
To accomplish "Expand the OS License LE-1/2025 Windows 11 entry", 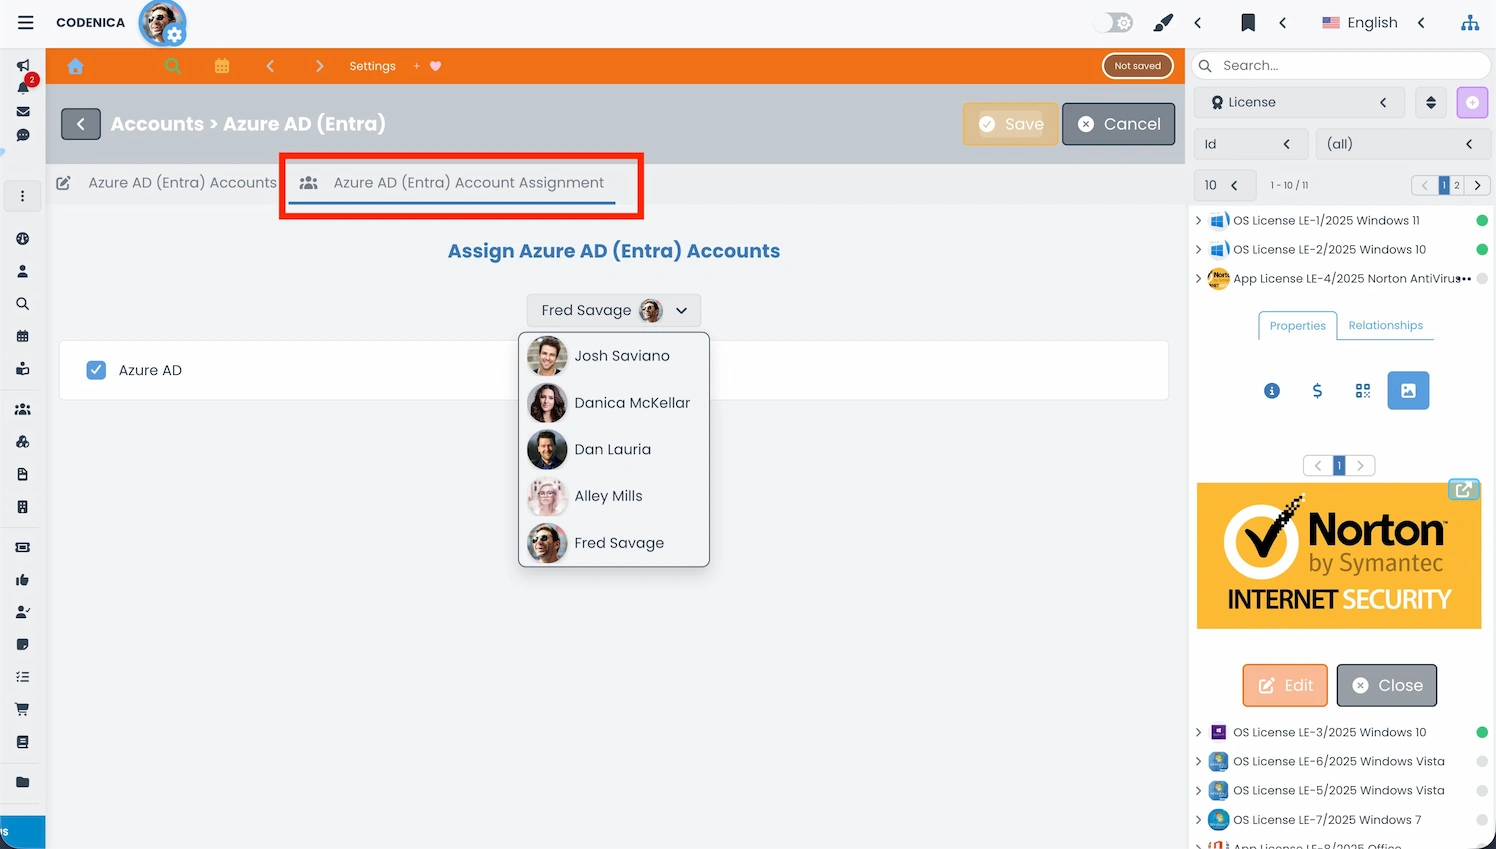I will point(1198,220).
